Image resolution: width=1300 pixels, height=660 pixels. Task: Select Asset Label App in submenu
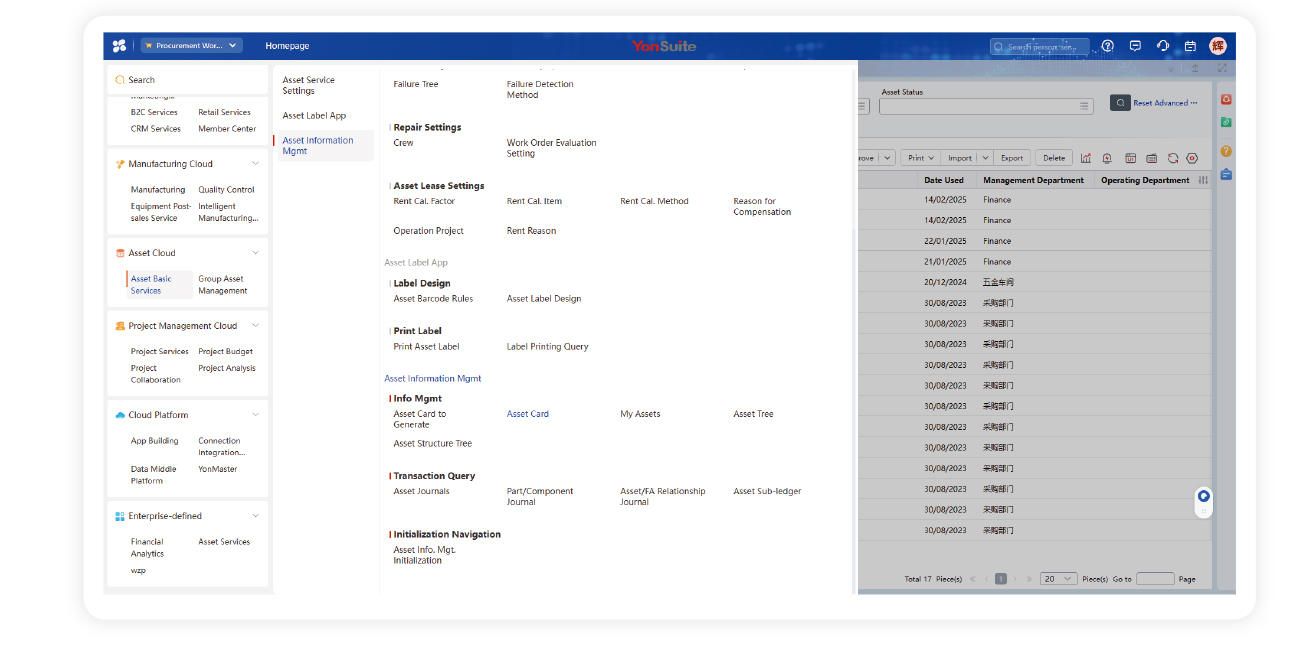pos(314,116)
